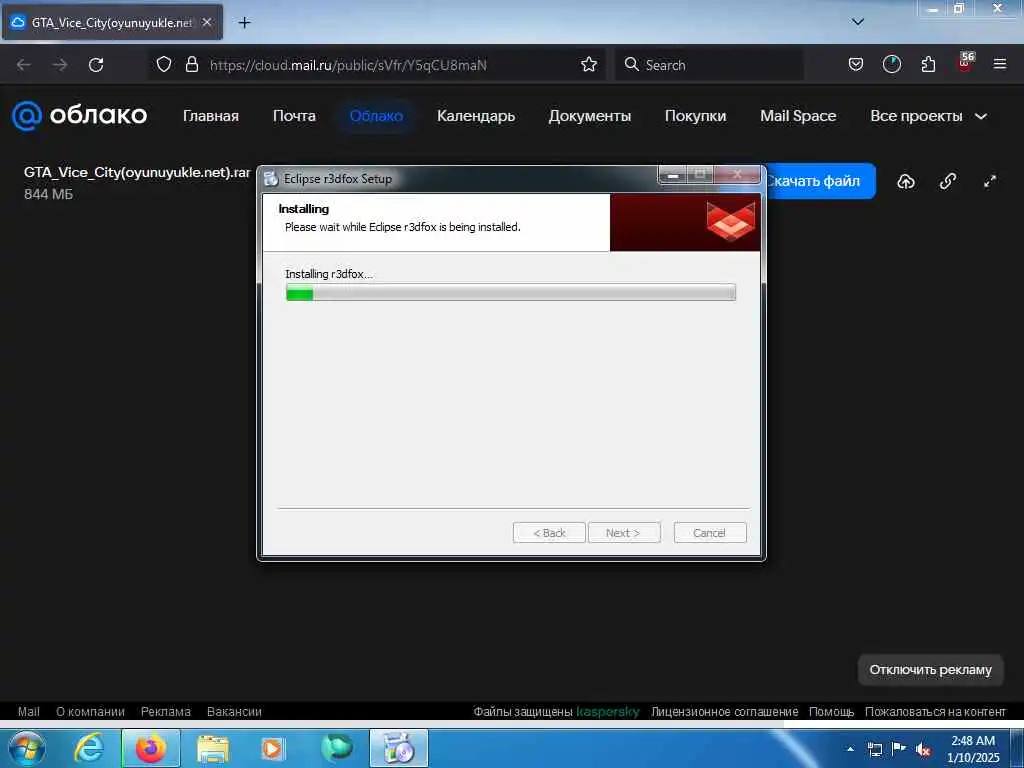
Task: Bookmark this page with star icon
Action: (x=588, y=64)
